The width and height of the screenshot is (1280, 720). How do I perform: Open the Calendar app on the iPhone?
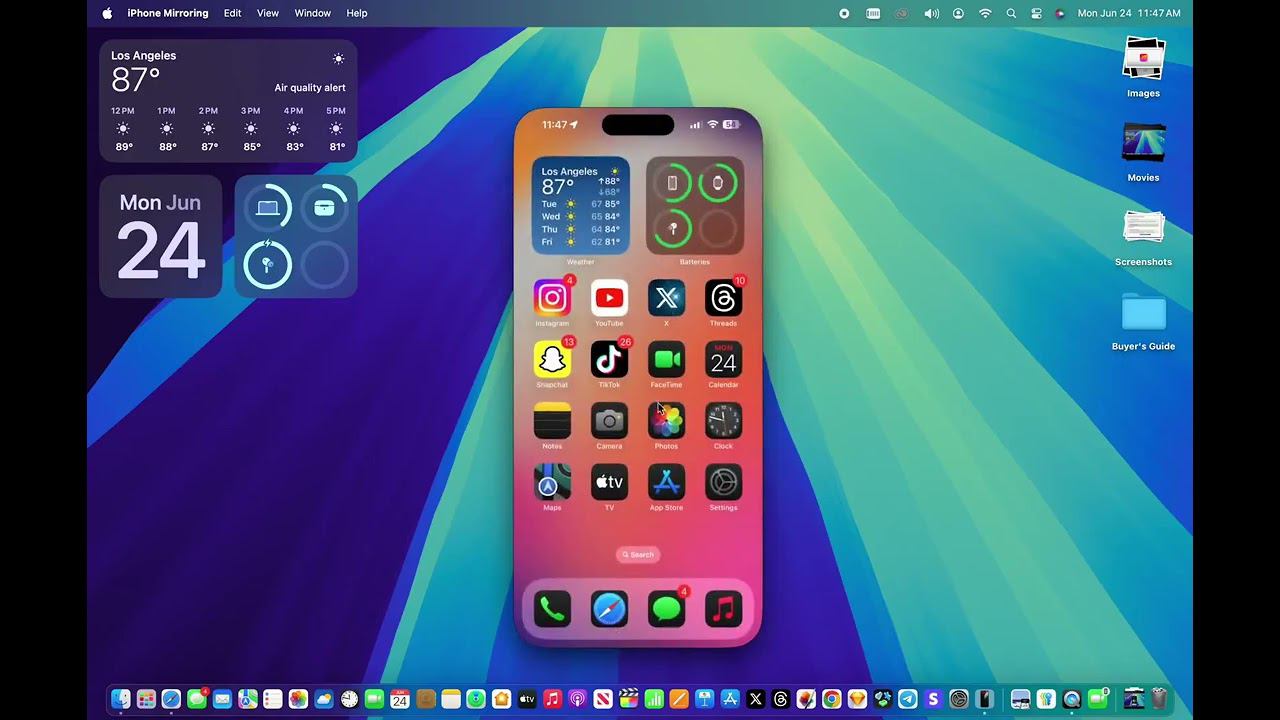pos(723,360)
